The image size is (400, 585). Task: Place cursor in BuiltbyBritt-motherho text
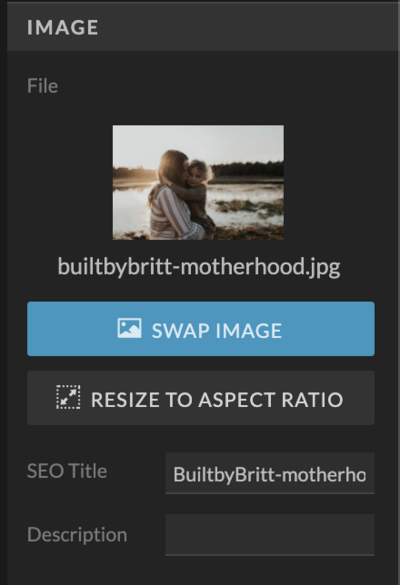(x=269, y=475)
